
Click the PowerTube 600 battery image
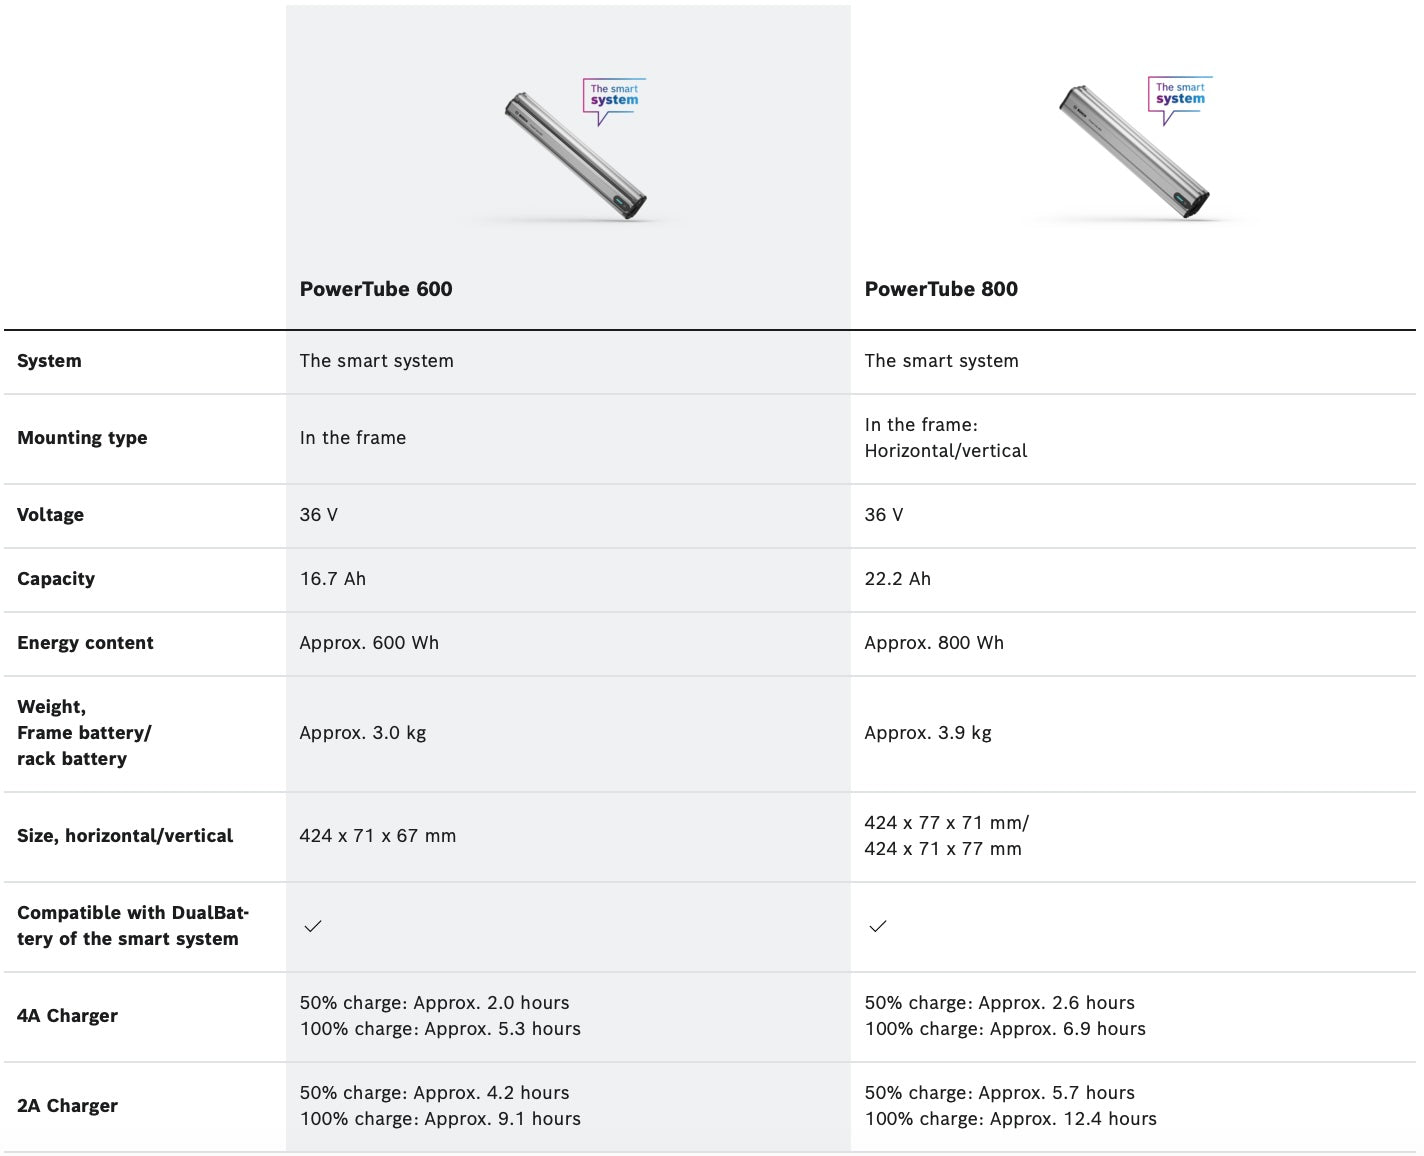click(x=574, y=155)
